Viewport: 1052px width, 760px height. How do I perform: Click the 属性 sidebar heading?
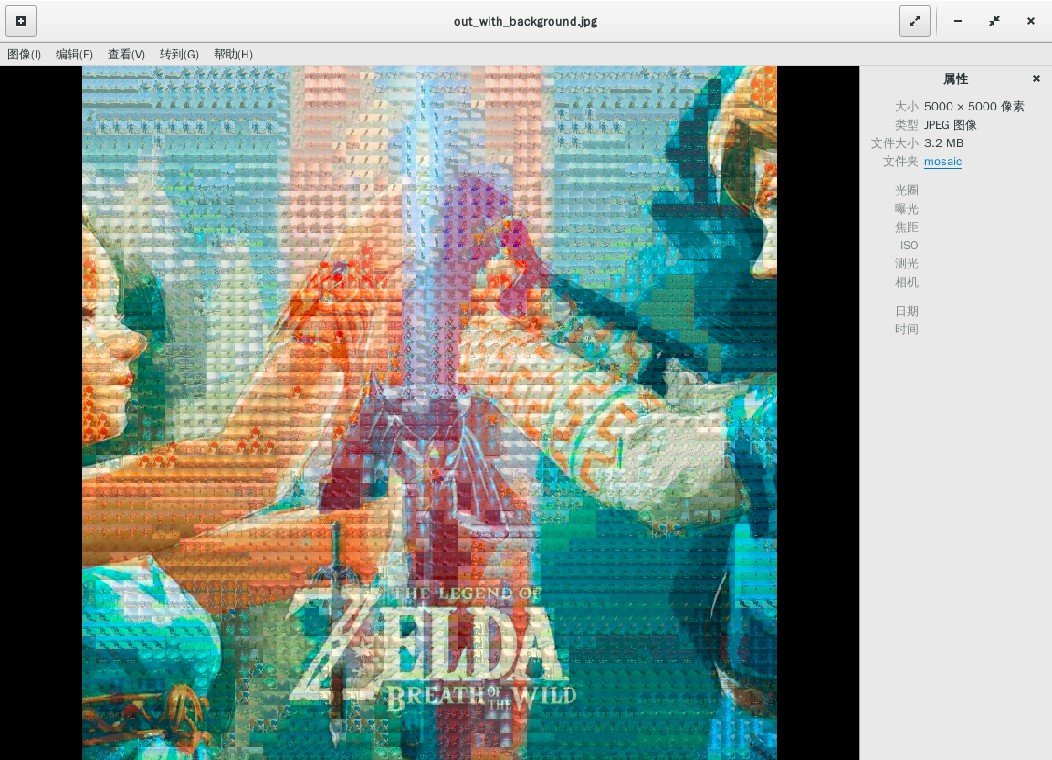(955, 79)
